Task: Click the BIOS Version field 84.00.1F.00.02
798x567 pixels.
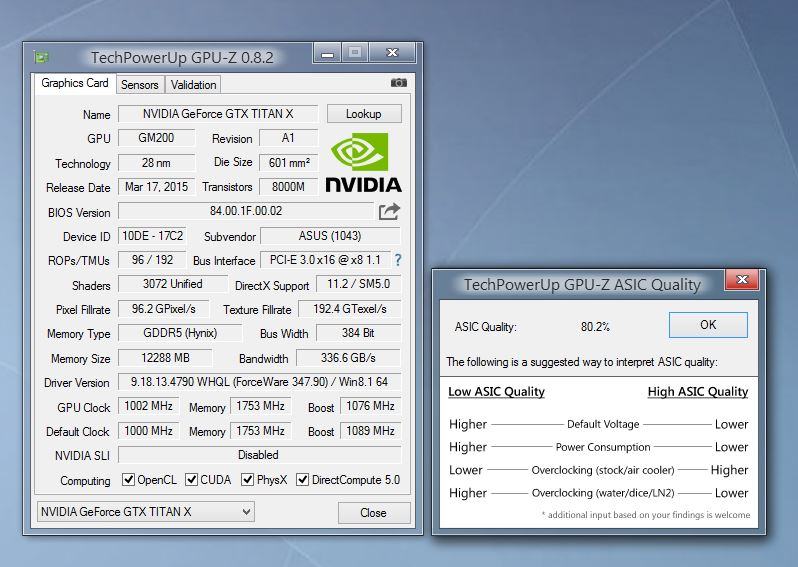Action: (246, 211)
